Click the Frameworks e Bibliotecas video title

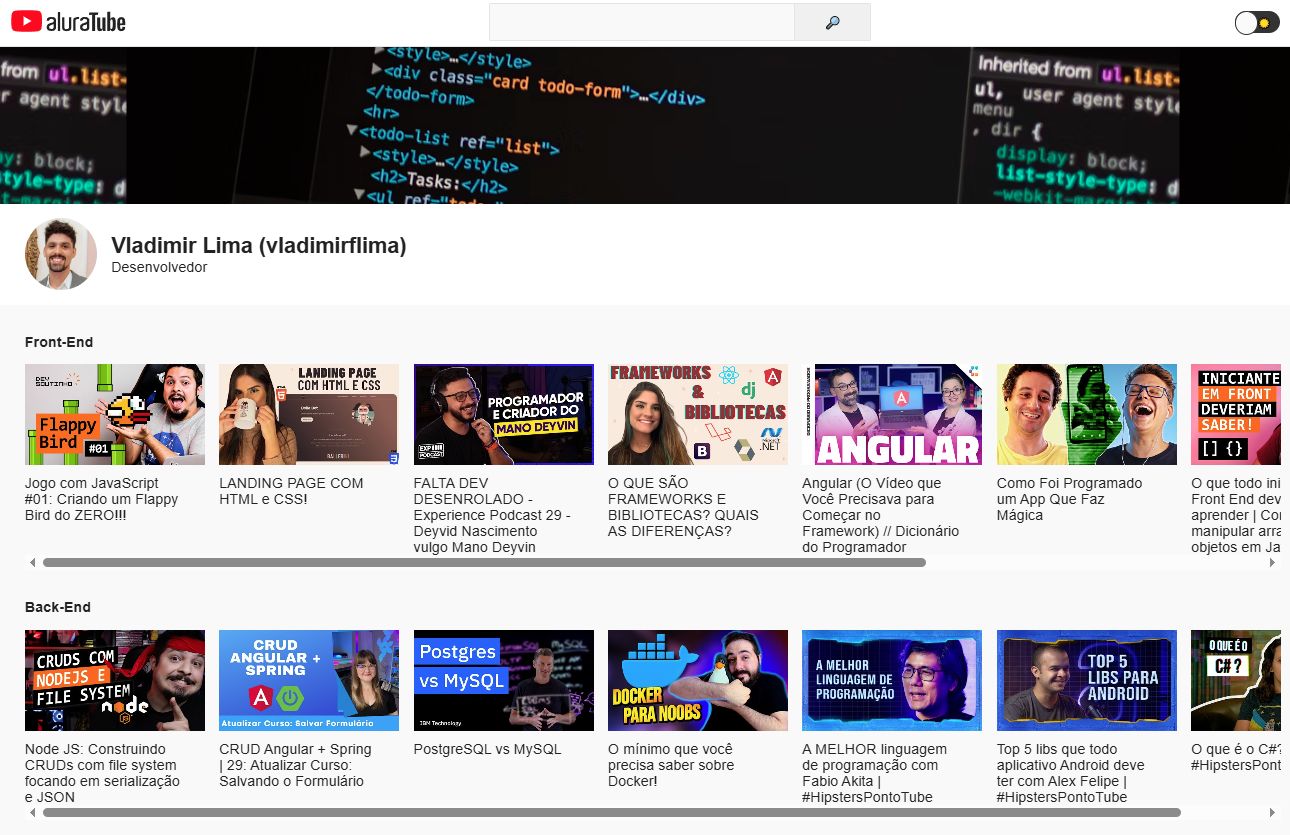[x=683, y=507]
